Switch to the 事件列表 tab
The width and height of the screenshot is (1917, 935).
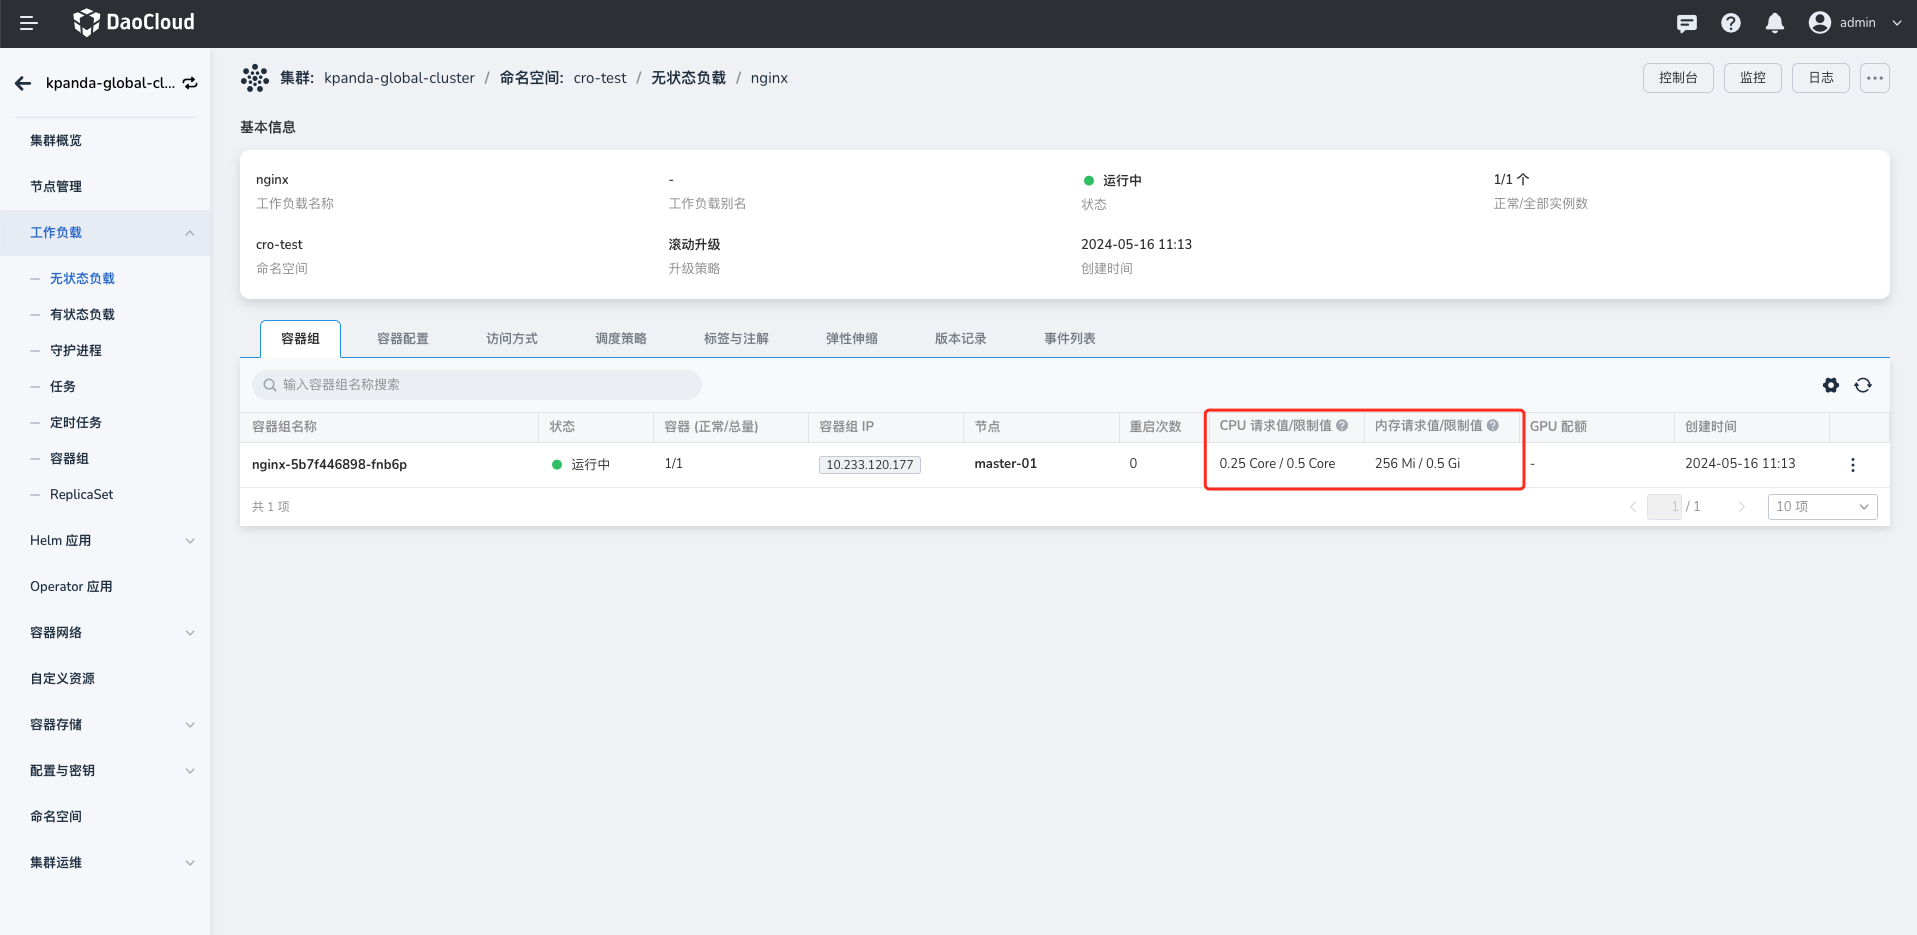tap(1067, 338)
